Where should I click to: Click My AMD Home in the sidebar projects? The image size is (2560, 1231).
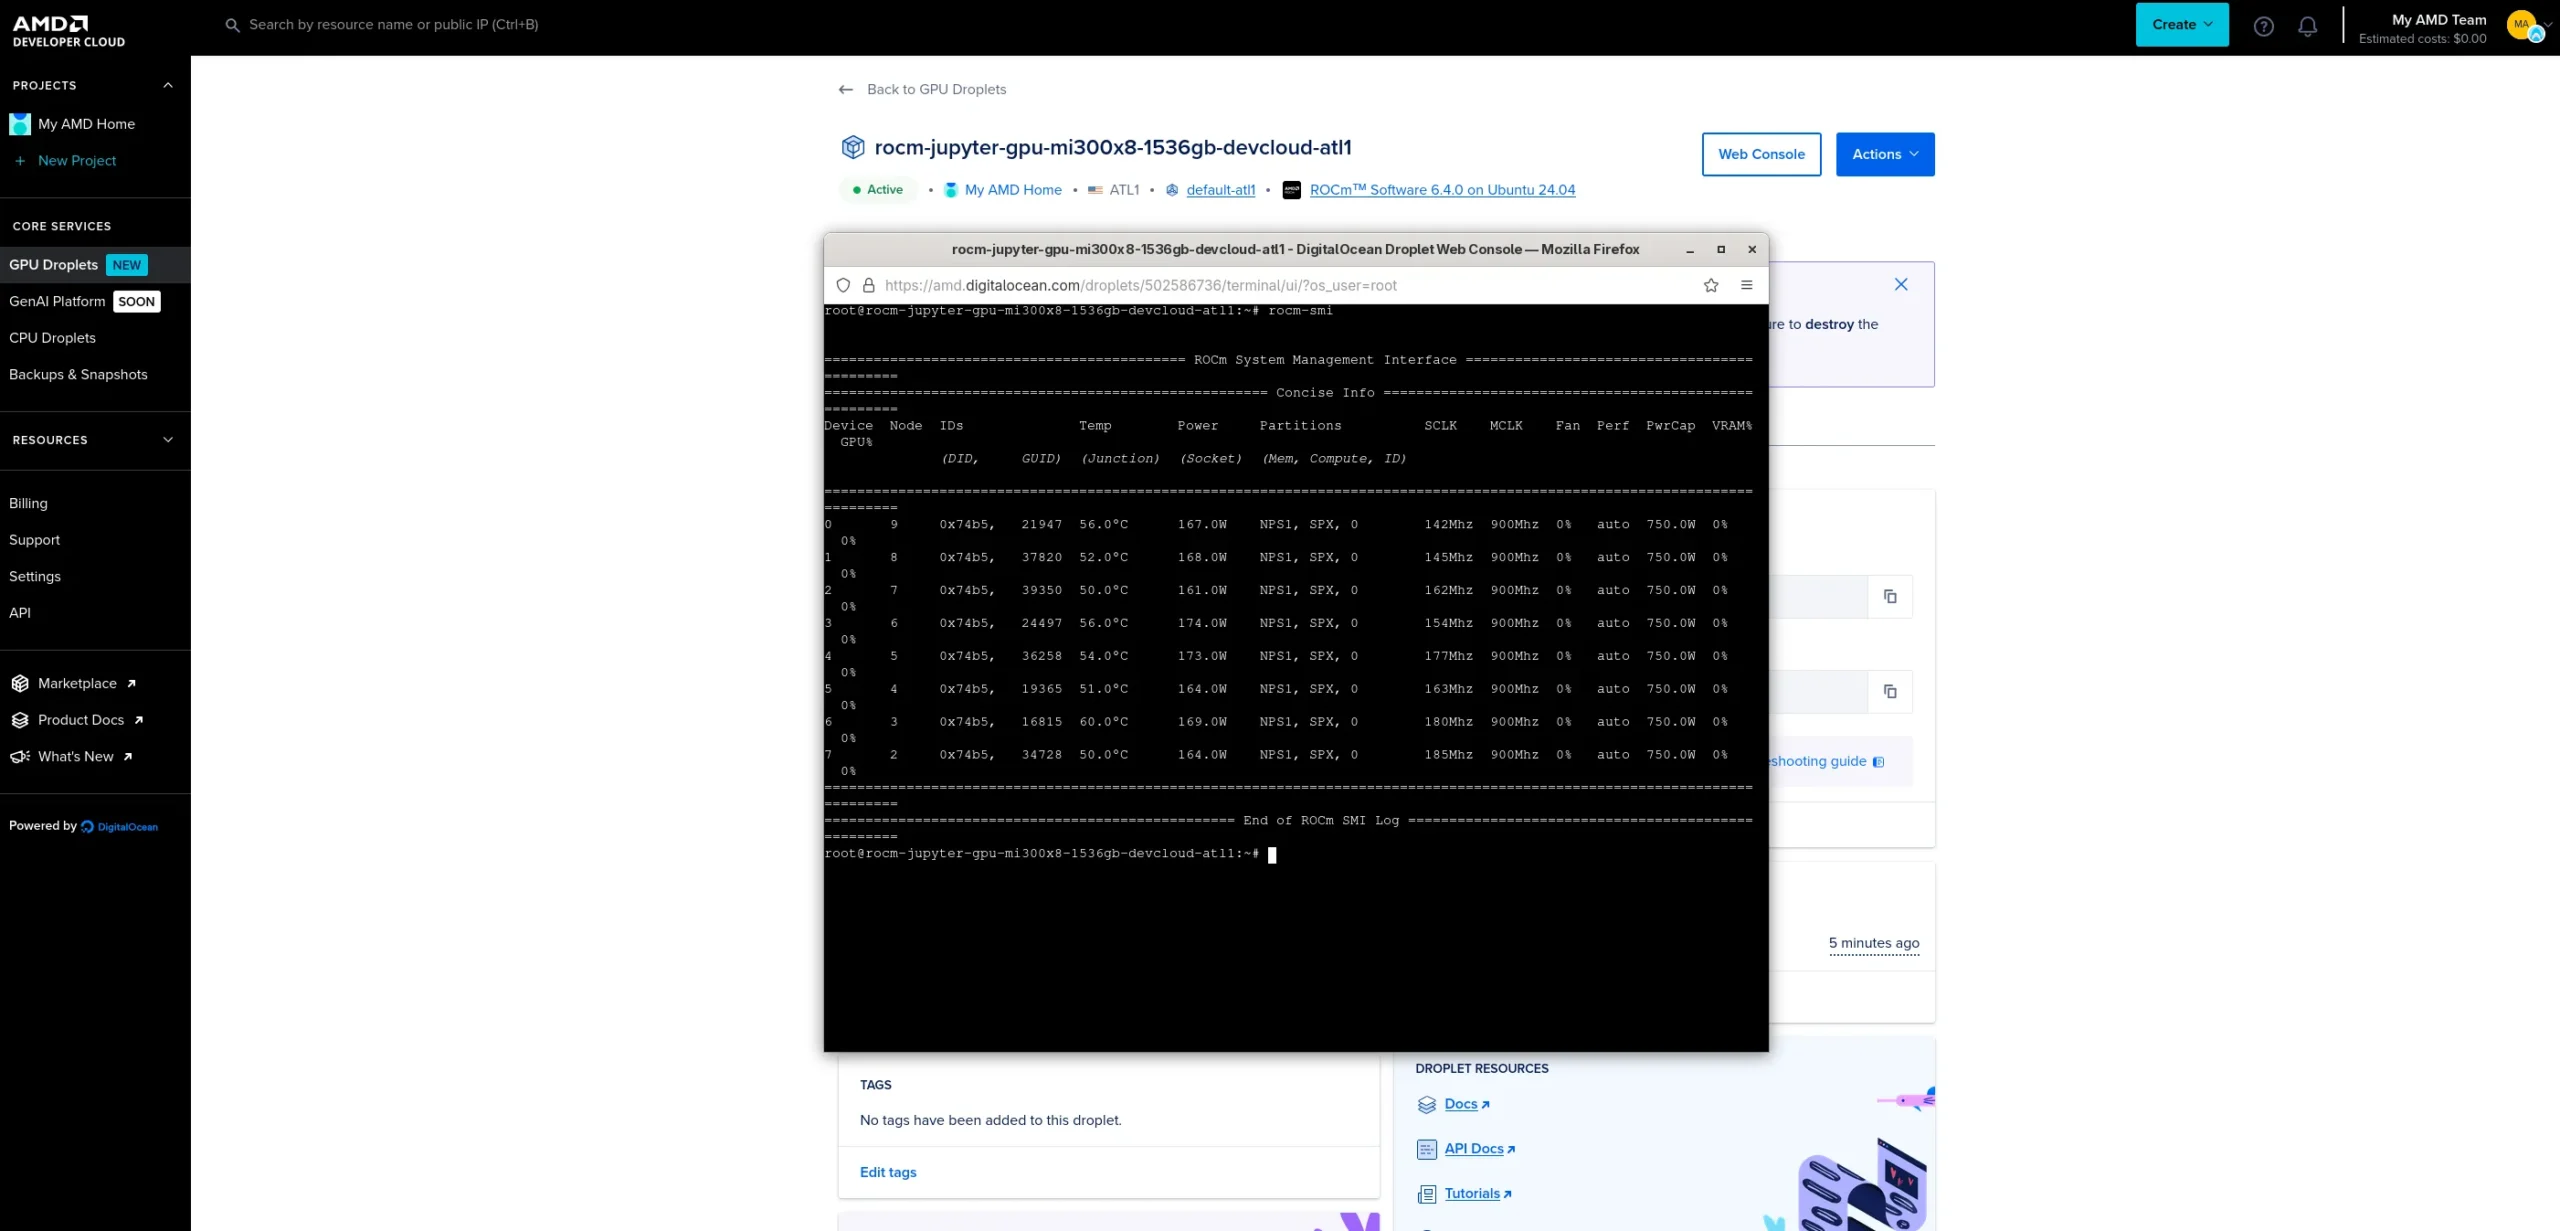coord(86,124)
